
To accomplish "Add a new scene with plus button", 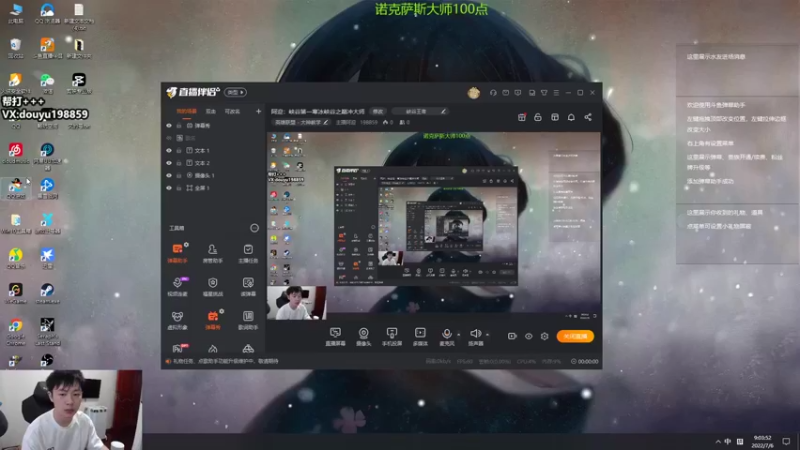I will [258, 111].
